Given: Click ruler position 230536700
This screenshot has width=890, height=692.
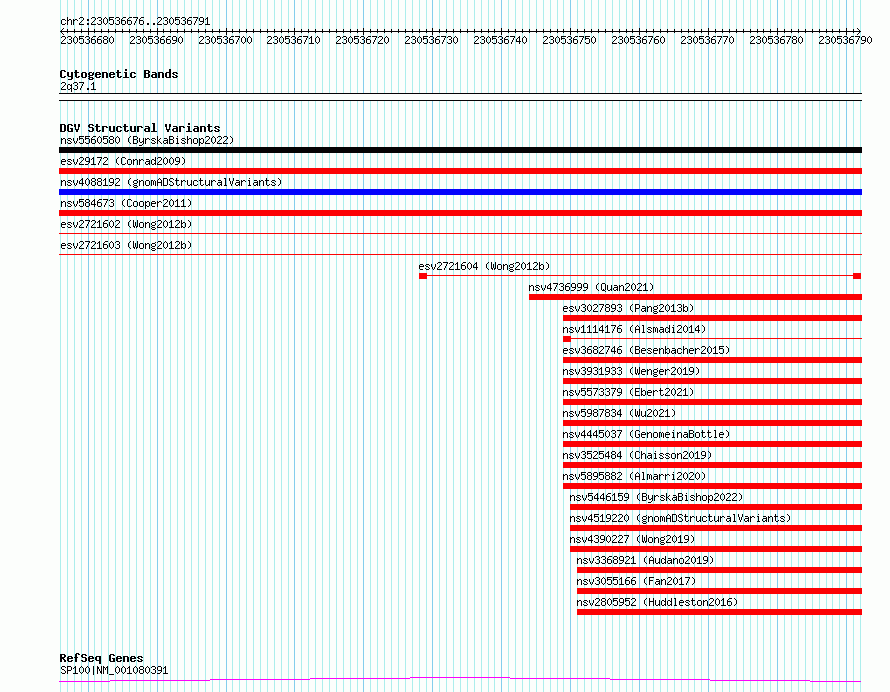Looking at the screenshot, I should 225,40.
